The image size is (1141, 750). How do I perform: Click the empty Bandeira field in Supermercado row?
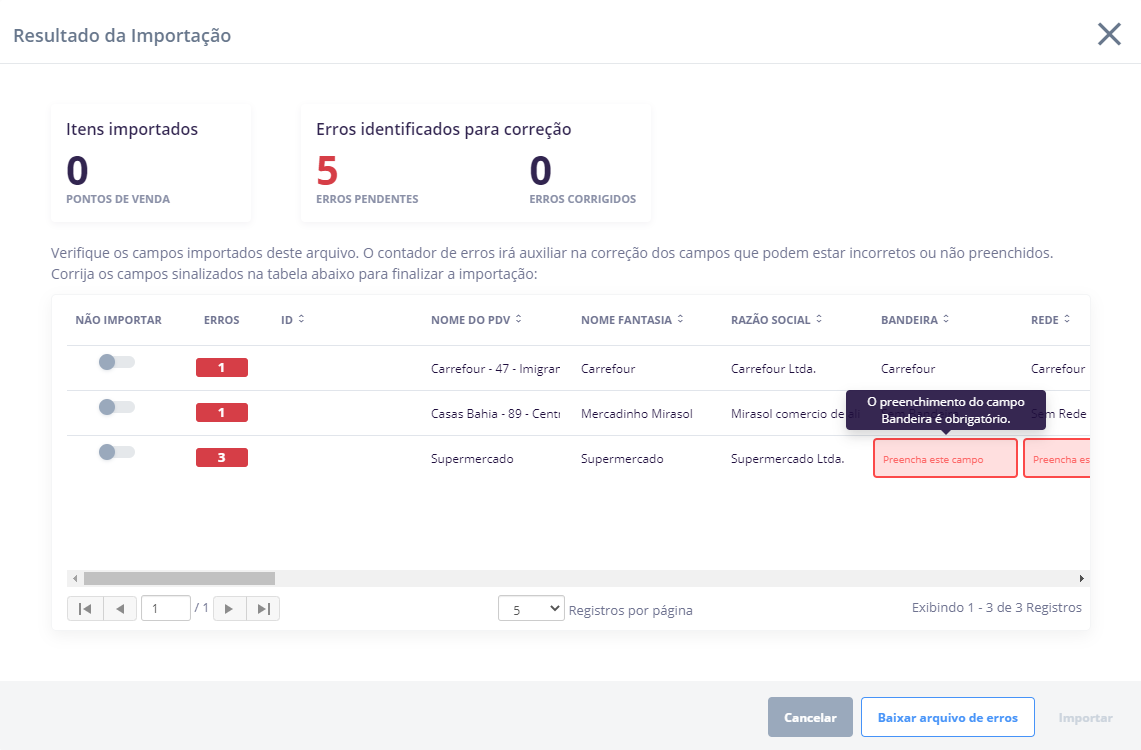click(x=945, y=459)
